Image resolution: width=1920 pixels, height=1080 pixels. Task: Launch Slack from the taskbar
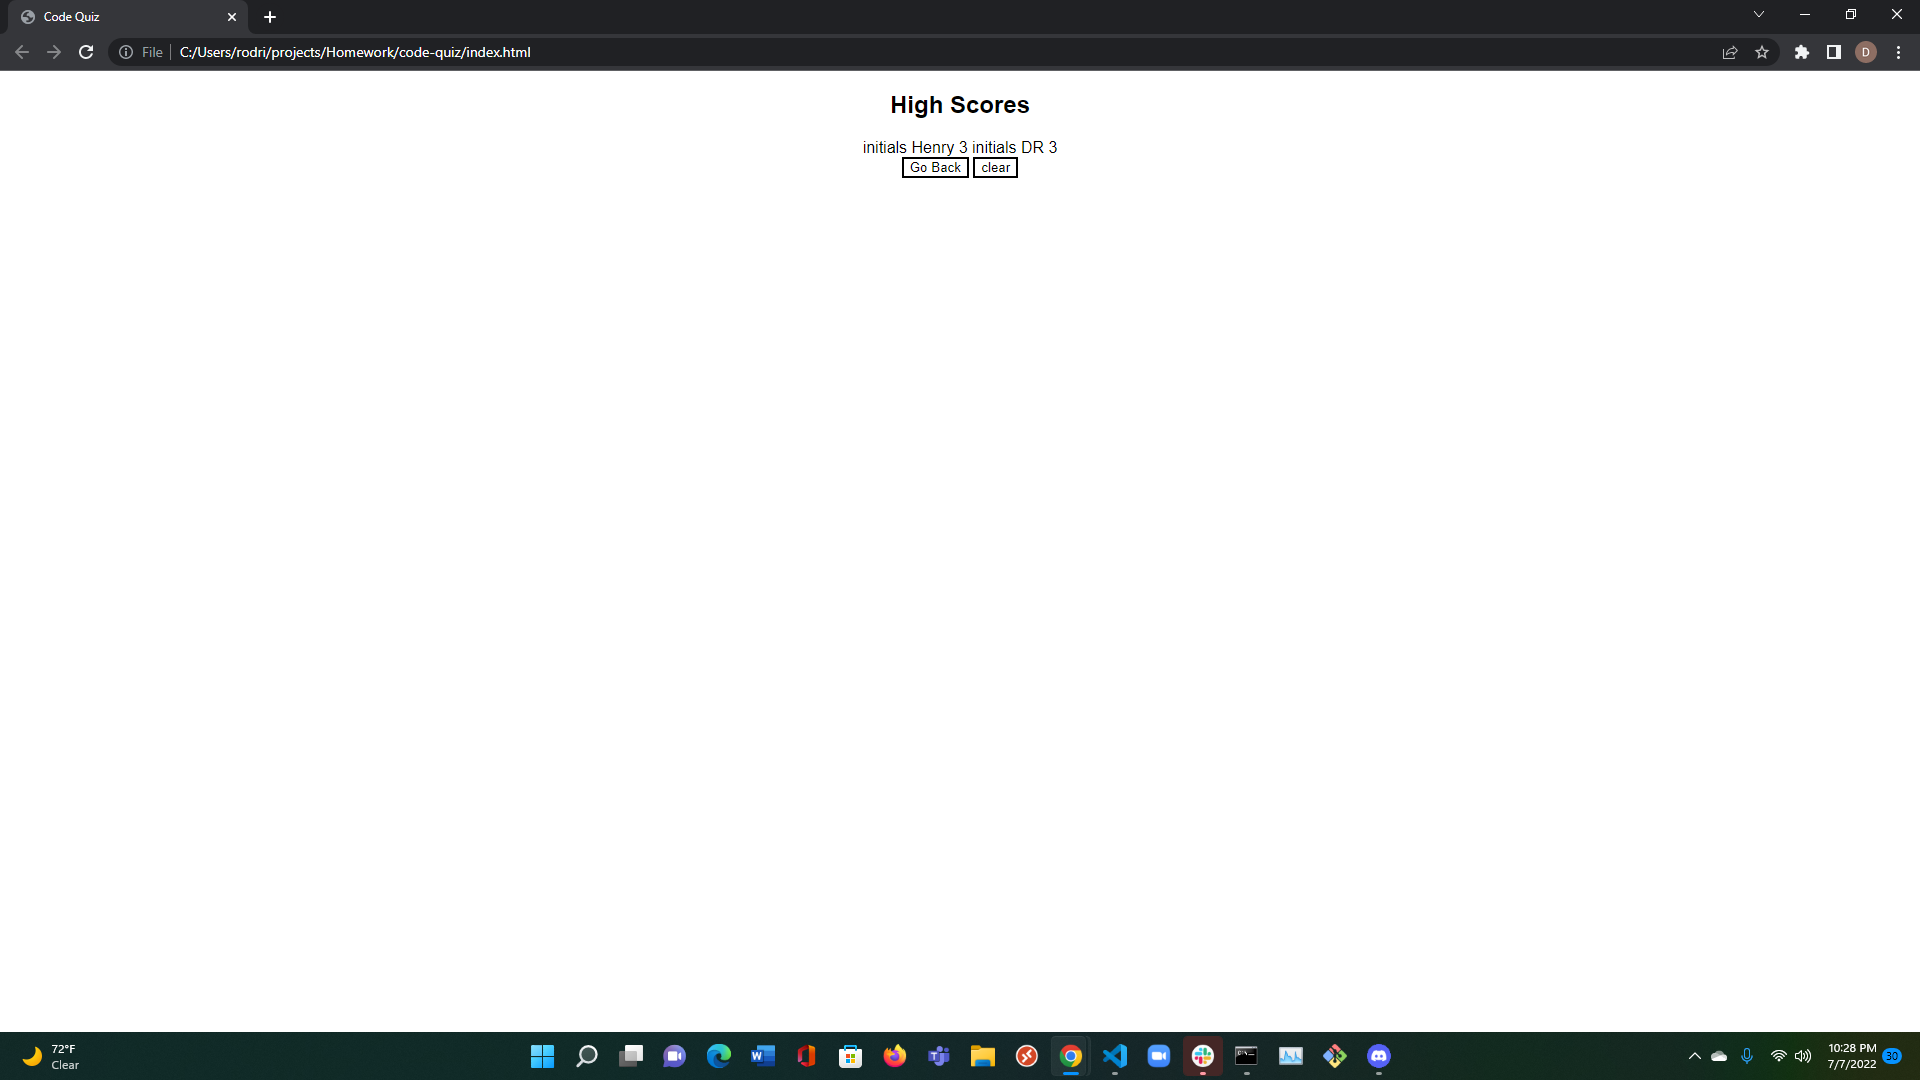tap(1203, 1056)
